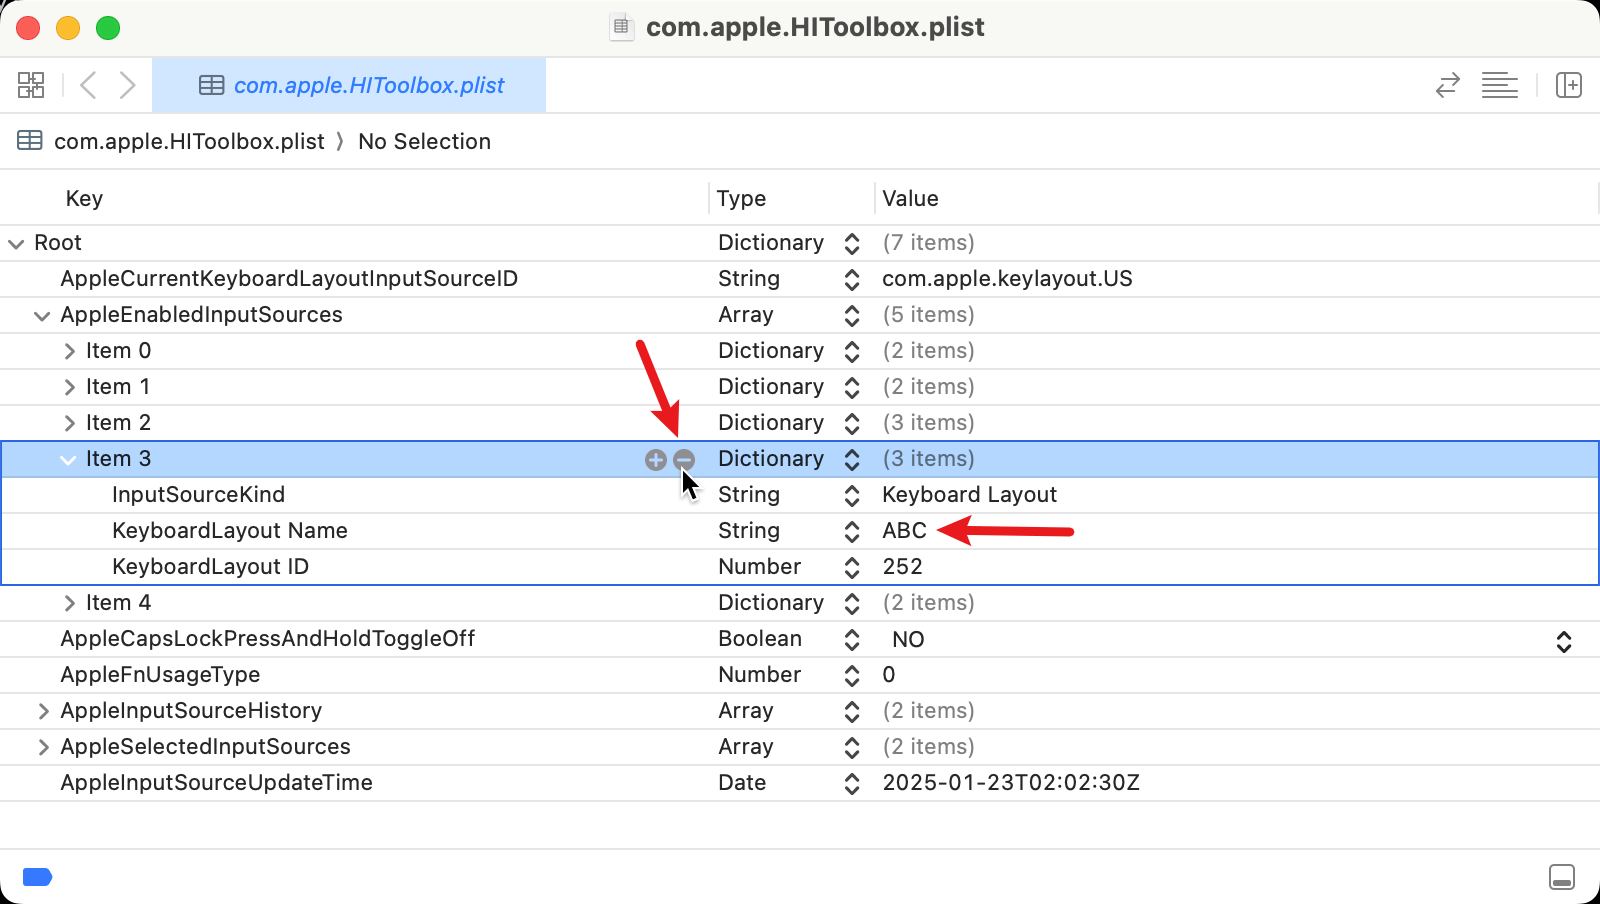Viewport: 1600px width, 904px height.
Task: Click the Type column header
Action: [x=741, y=198]
